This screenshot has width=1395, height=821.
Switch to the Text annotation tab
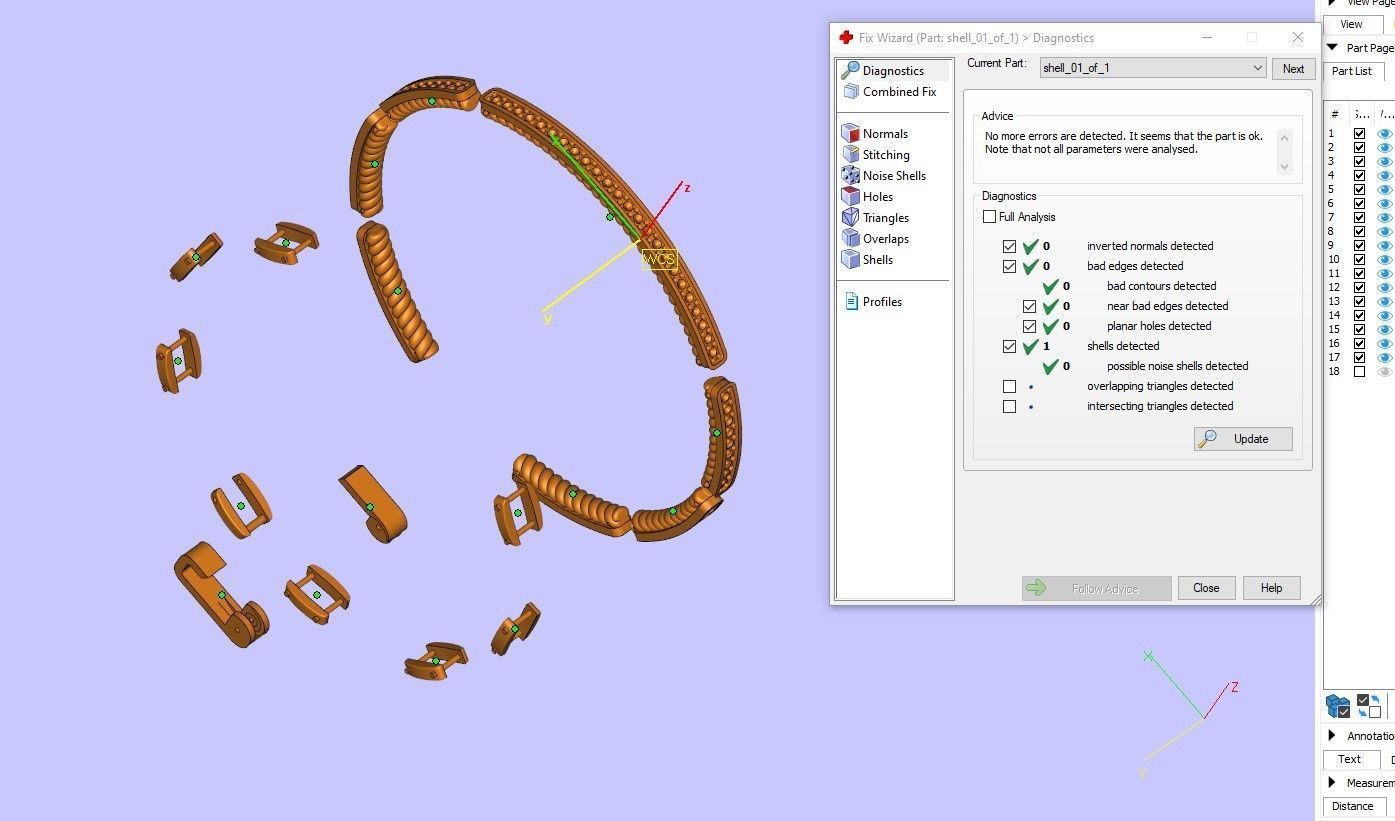pos(1350,759)
